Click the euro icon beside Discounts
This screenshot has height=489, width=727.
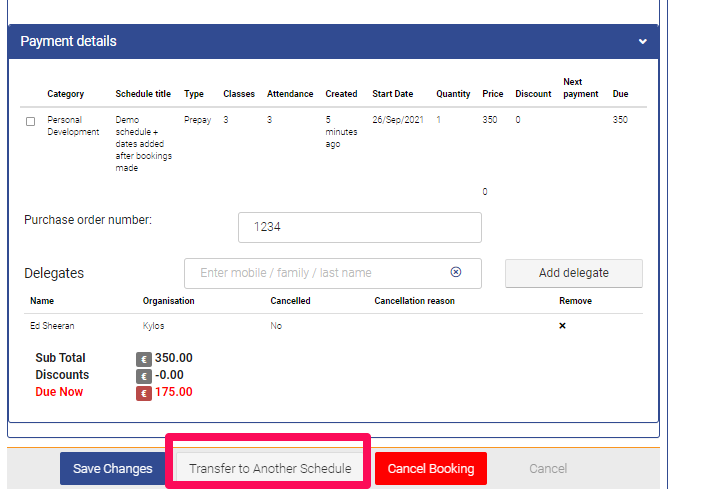(144, 375)
